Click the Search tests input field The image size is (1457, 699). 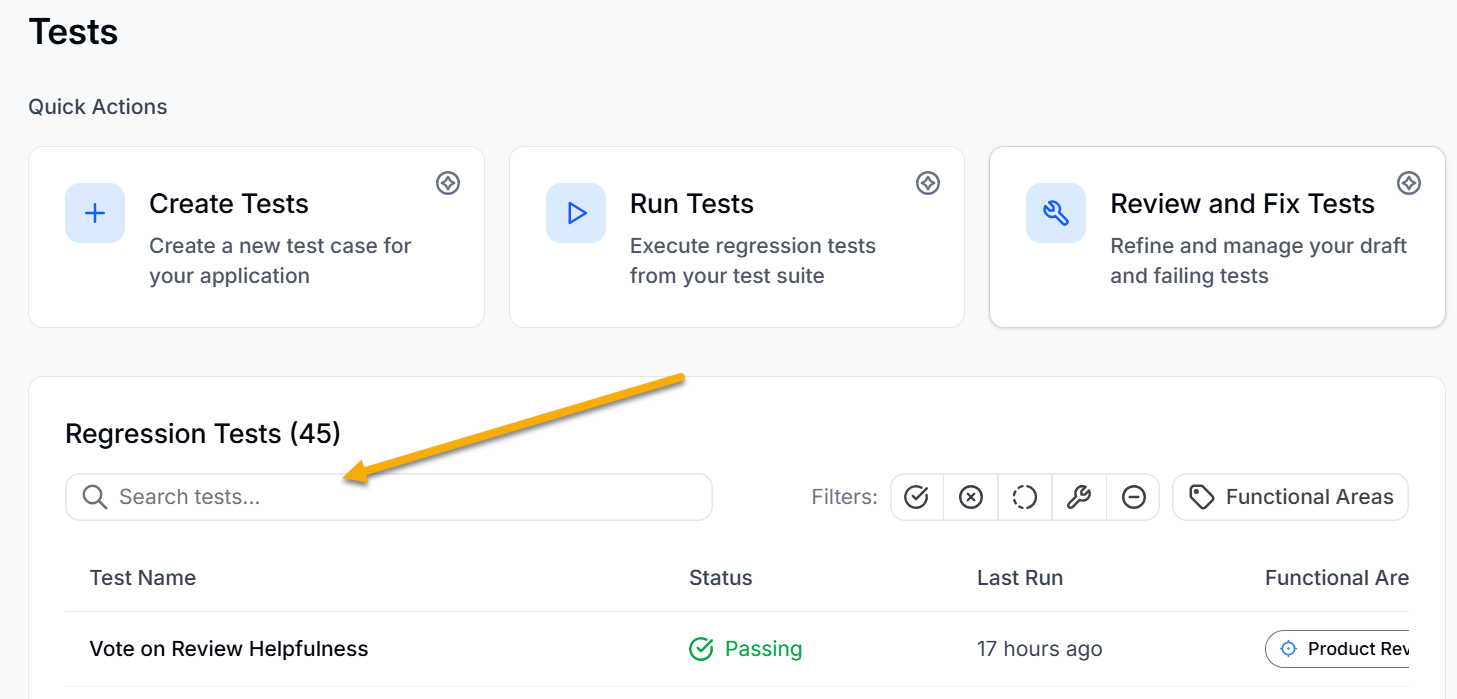coord(388,496)
